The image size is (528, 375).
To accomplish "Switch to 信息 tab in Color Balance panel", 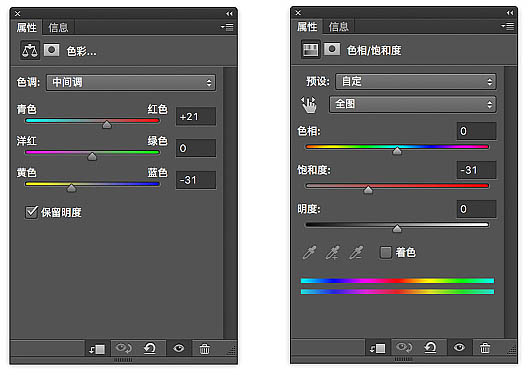I will 58,28.
